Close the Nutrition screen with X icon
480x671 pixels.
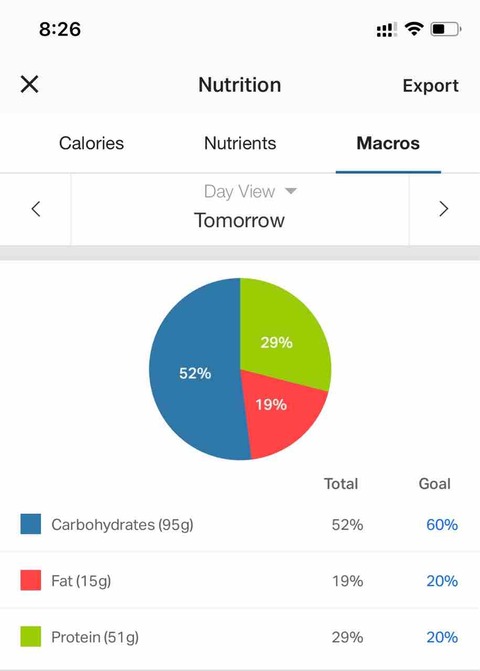(x=30, y=84)
